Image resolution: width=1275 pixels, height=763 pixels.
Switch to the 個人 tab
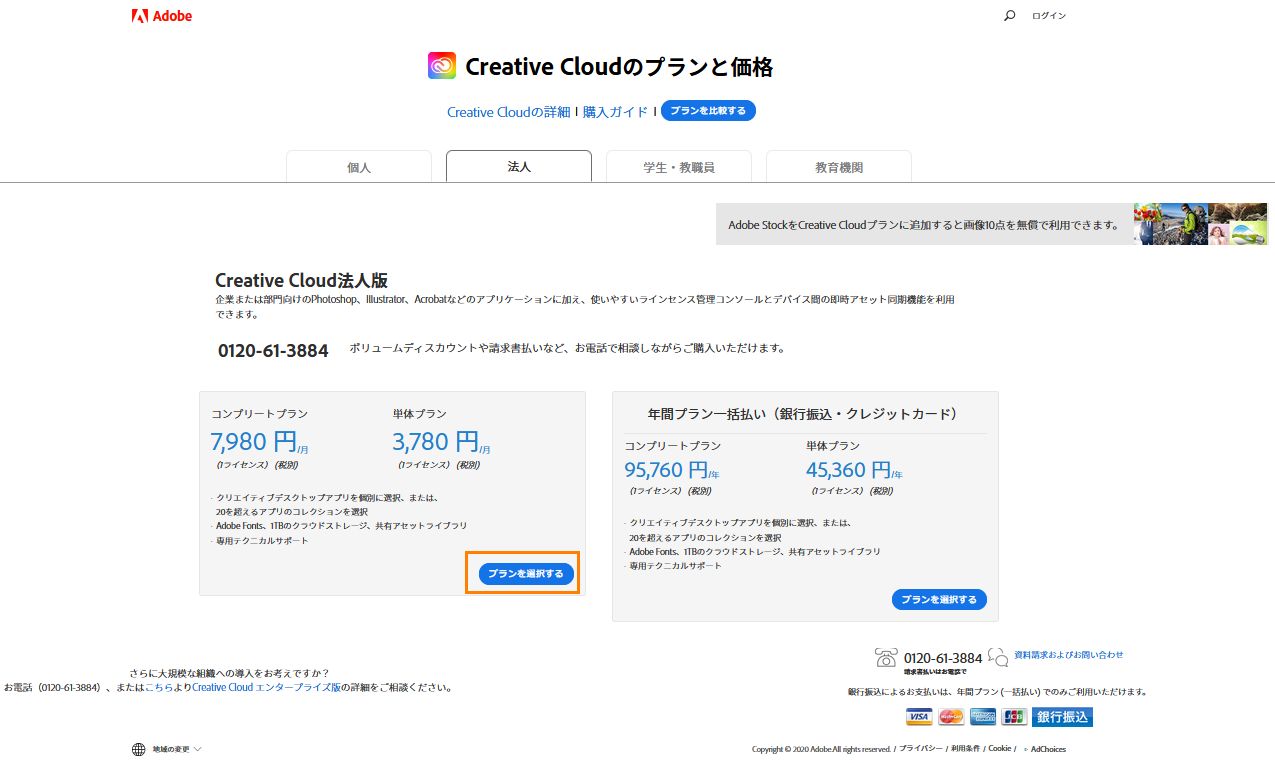359,167
